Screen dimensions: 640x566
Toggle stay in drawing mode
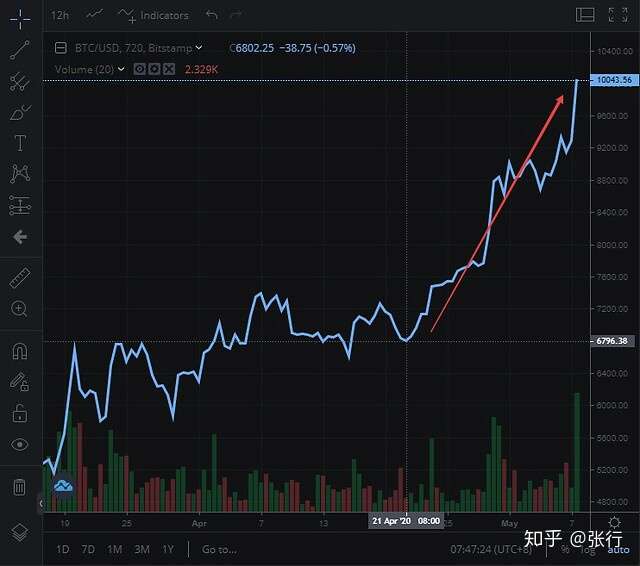point(19,382)
